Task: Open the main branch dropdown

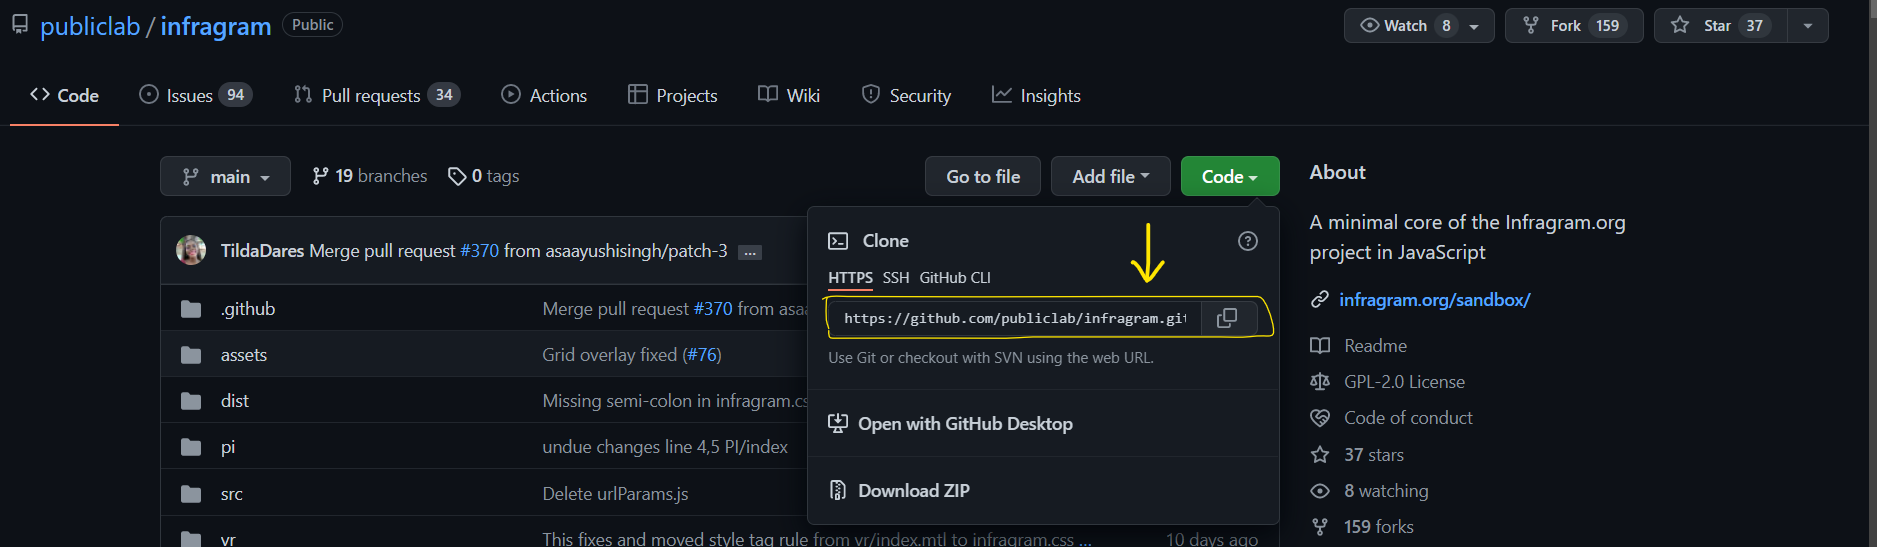Action: (x=225, y=176)
